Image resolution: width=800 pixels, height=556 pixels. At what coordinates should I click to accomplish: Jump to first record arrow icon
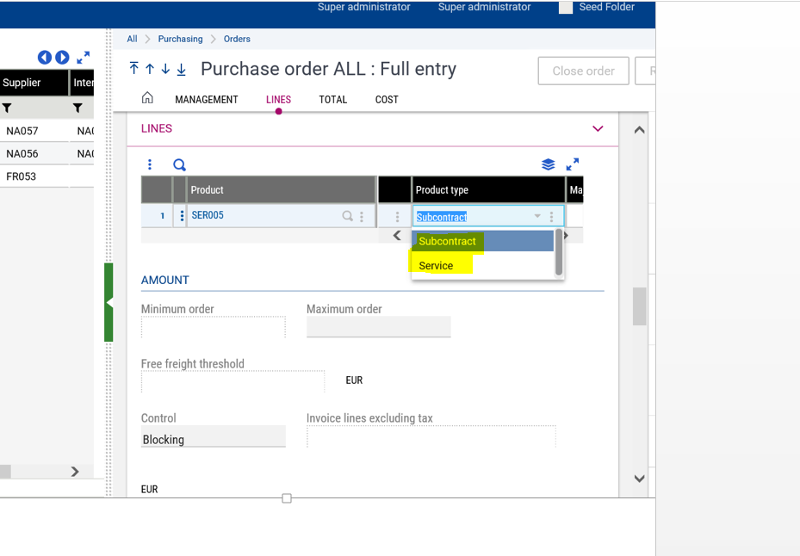pyautogui.click(x=134, y=69)
